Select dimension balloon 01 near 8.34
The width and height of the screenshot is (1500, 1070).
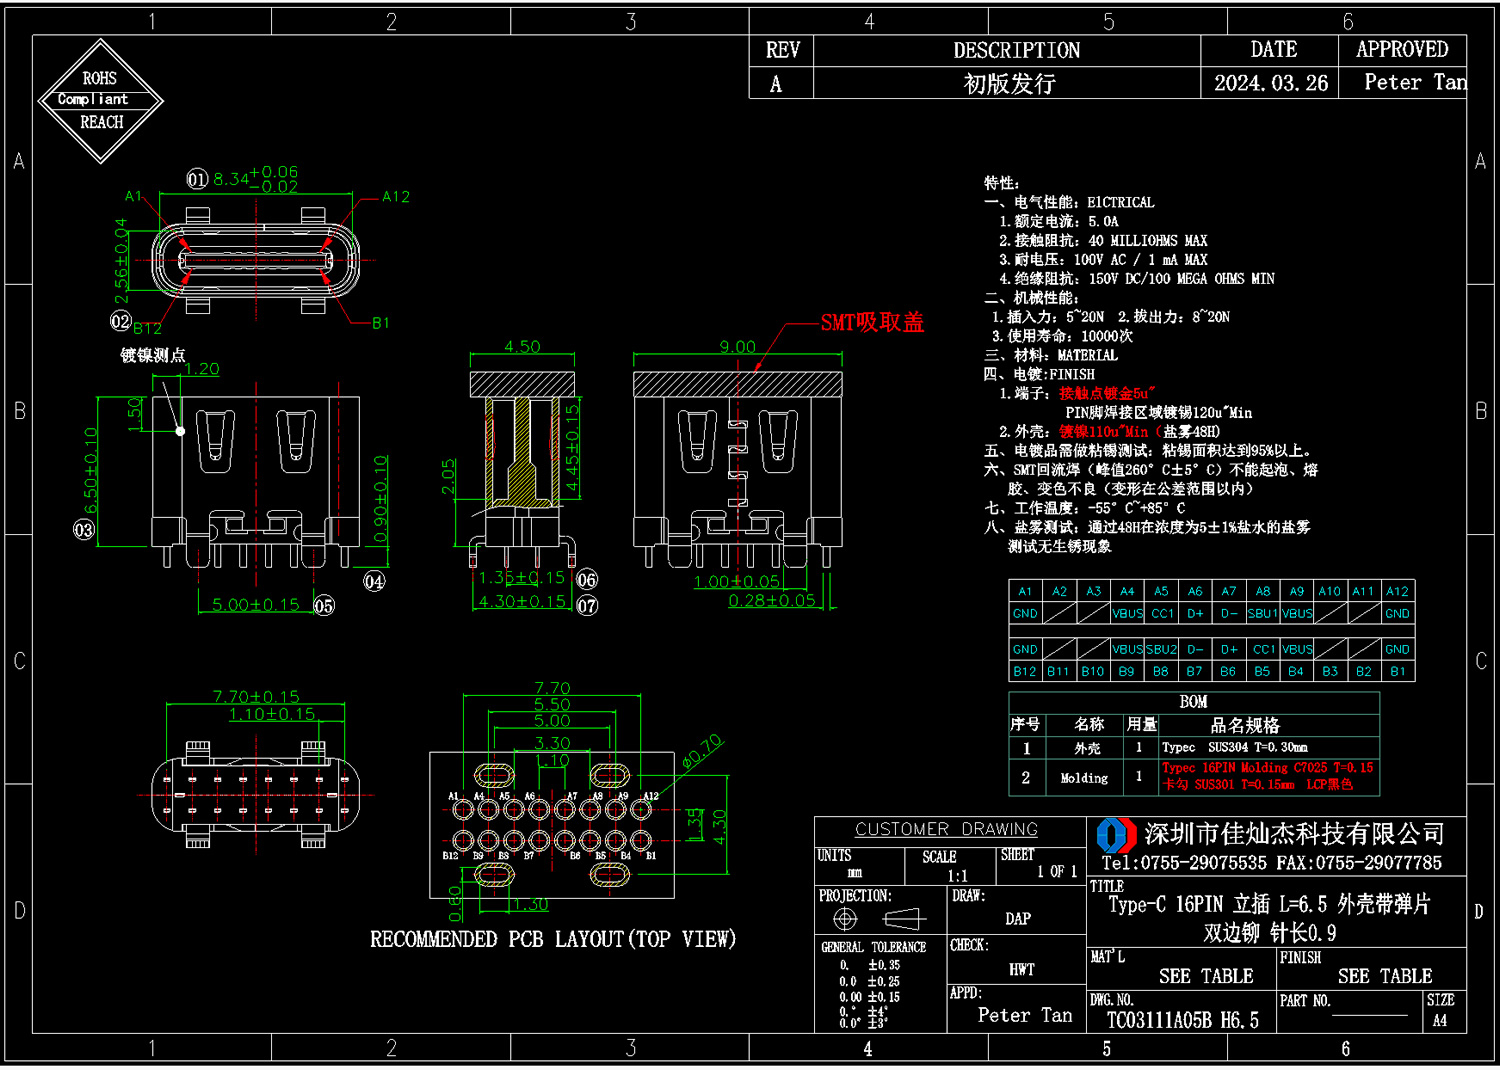(197, 179)
